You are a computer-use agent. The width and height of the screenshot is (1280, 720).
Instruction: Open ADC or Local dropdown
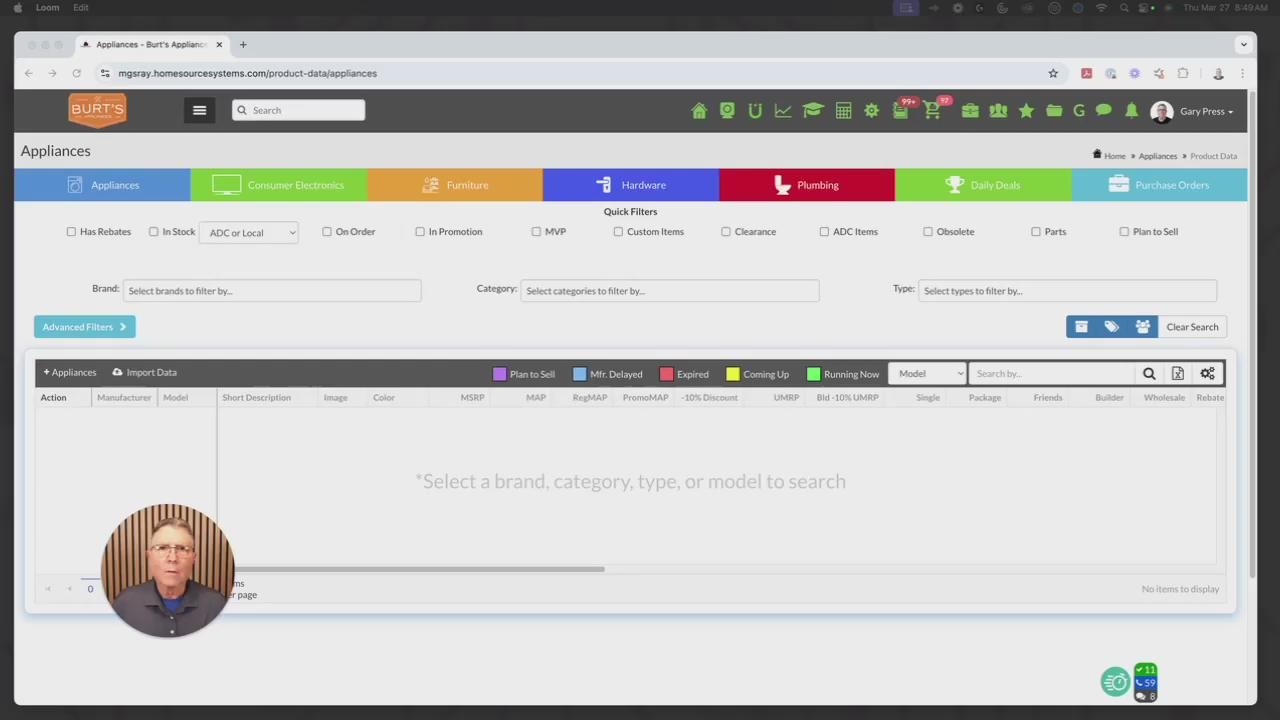coord(249,232)
